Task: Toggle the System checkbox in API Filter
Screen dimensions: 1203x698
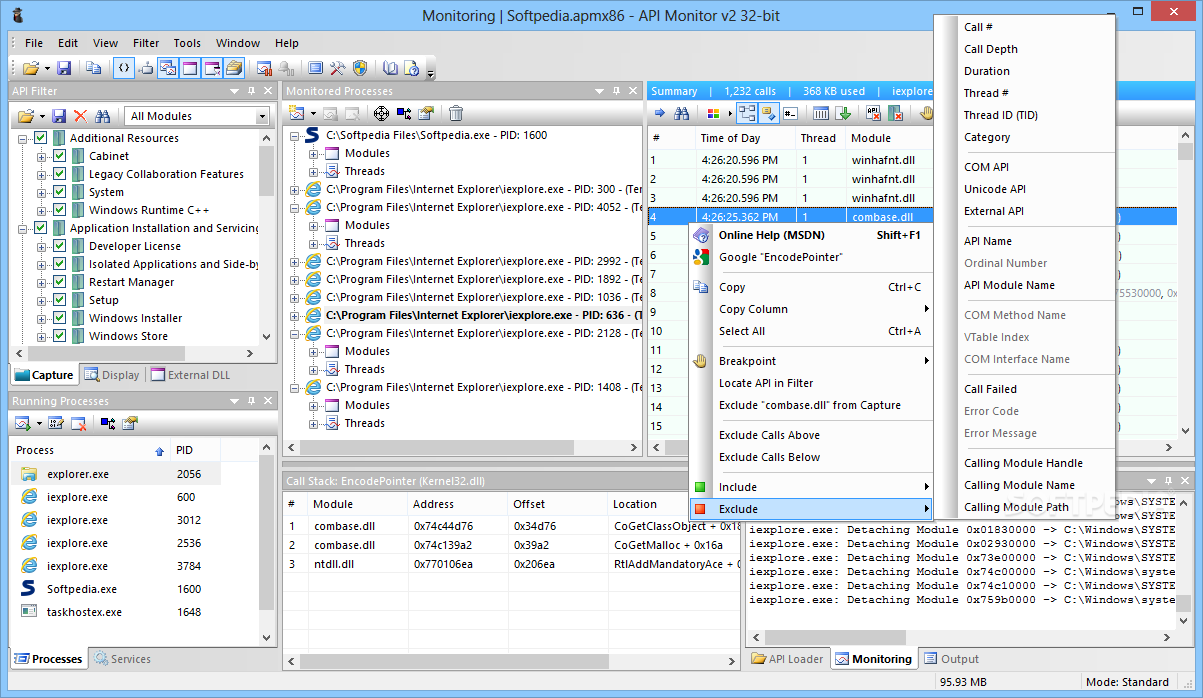Action: (x=60, y=192)
